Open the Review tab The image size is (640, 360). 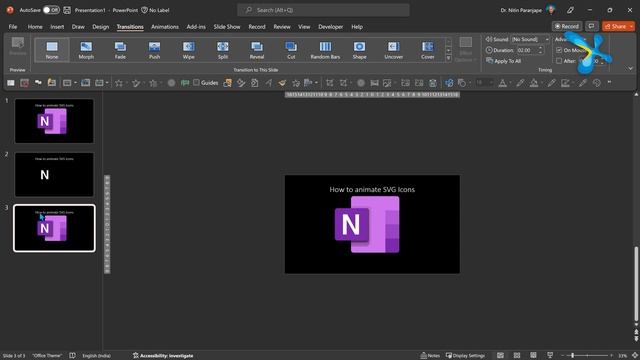click(282, 27)
